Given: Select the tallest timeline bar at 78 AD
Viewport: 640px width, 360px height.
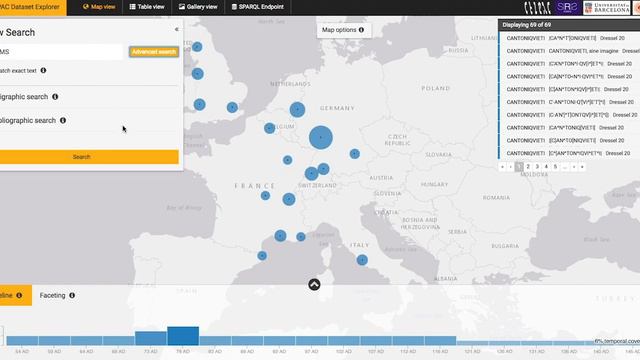Looking at the screenshot, I should point(183,336).
